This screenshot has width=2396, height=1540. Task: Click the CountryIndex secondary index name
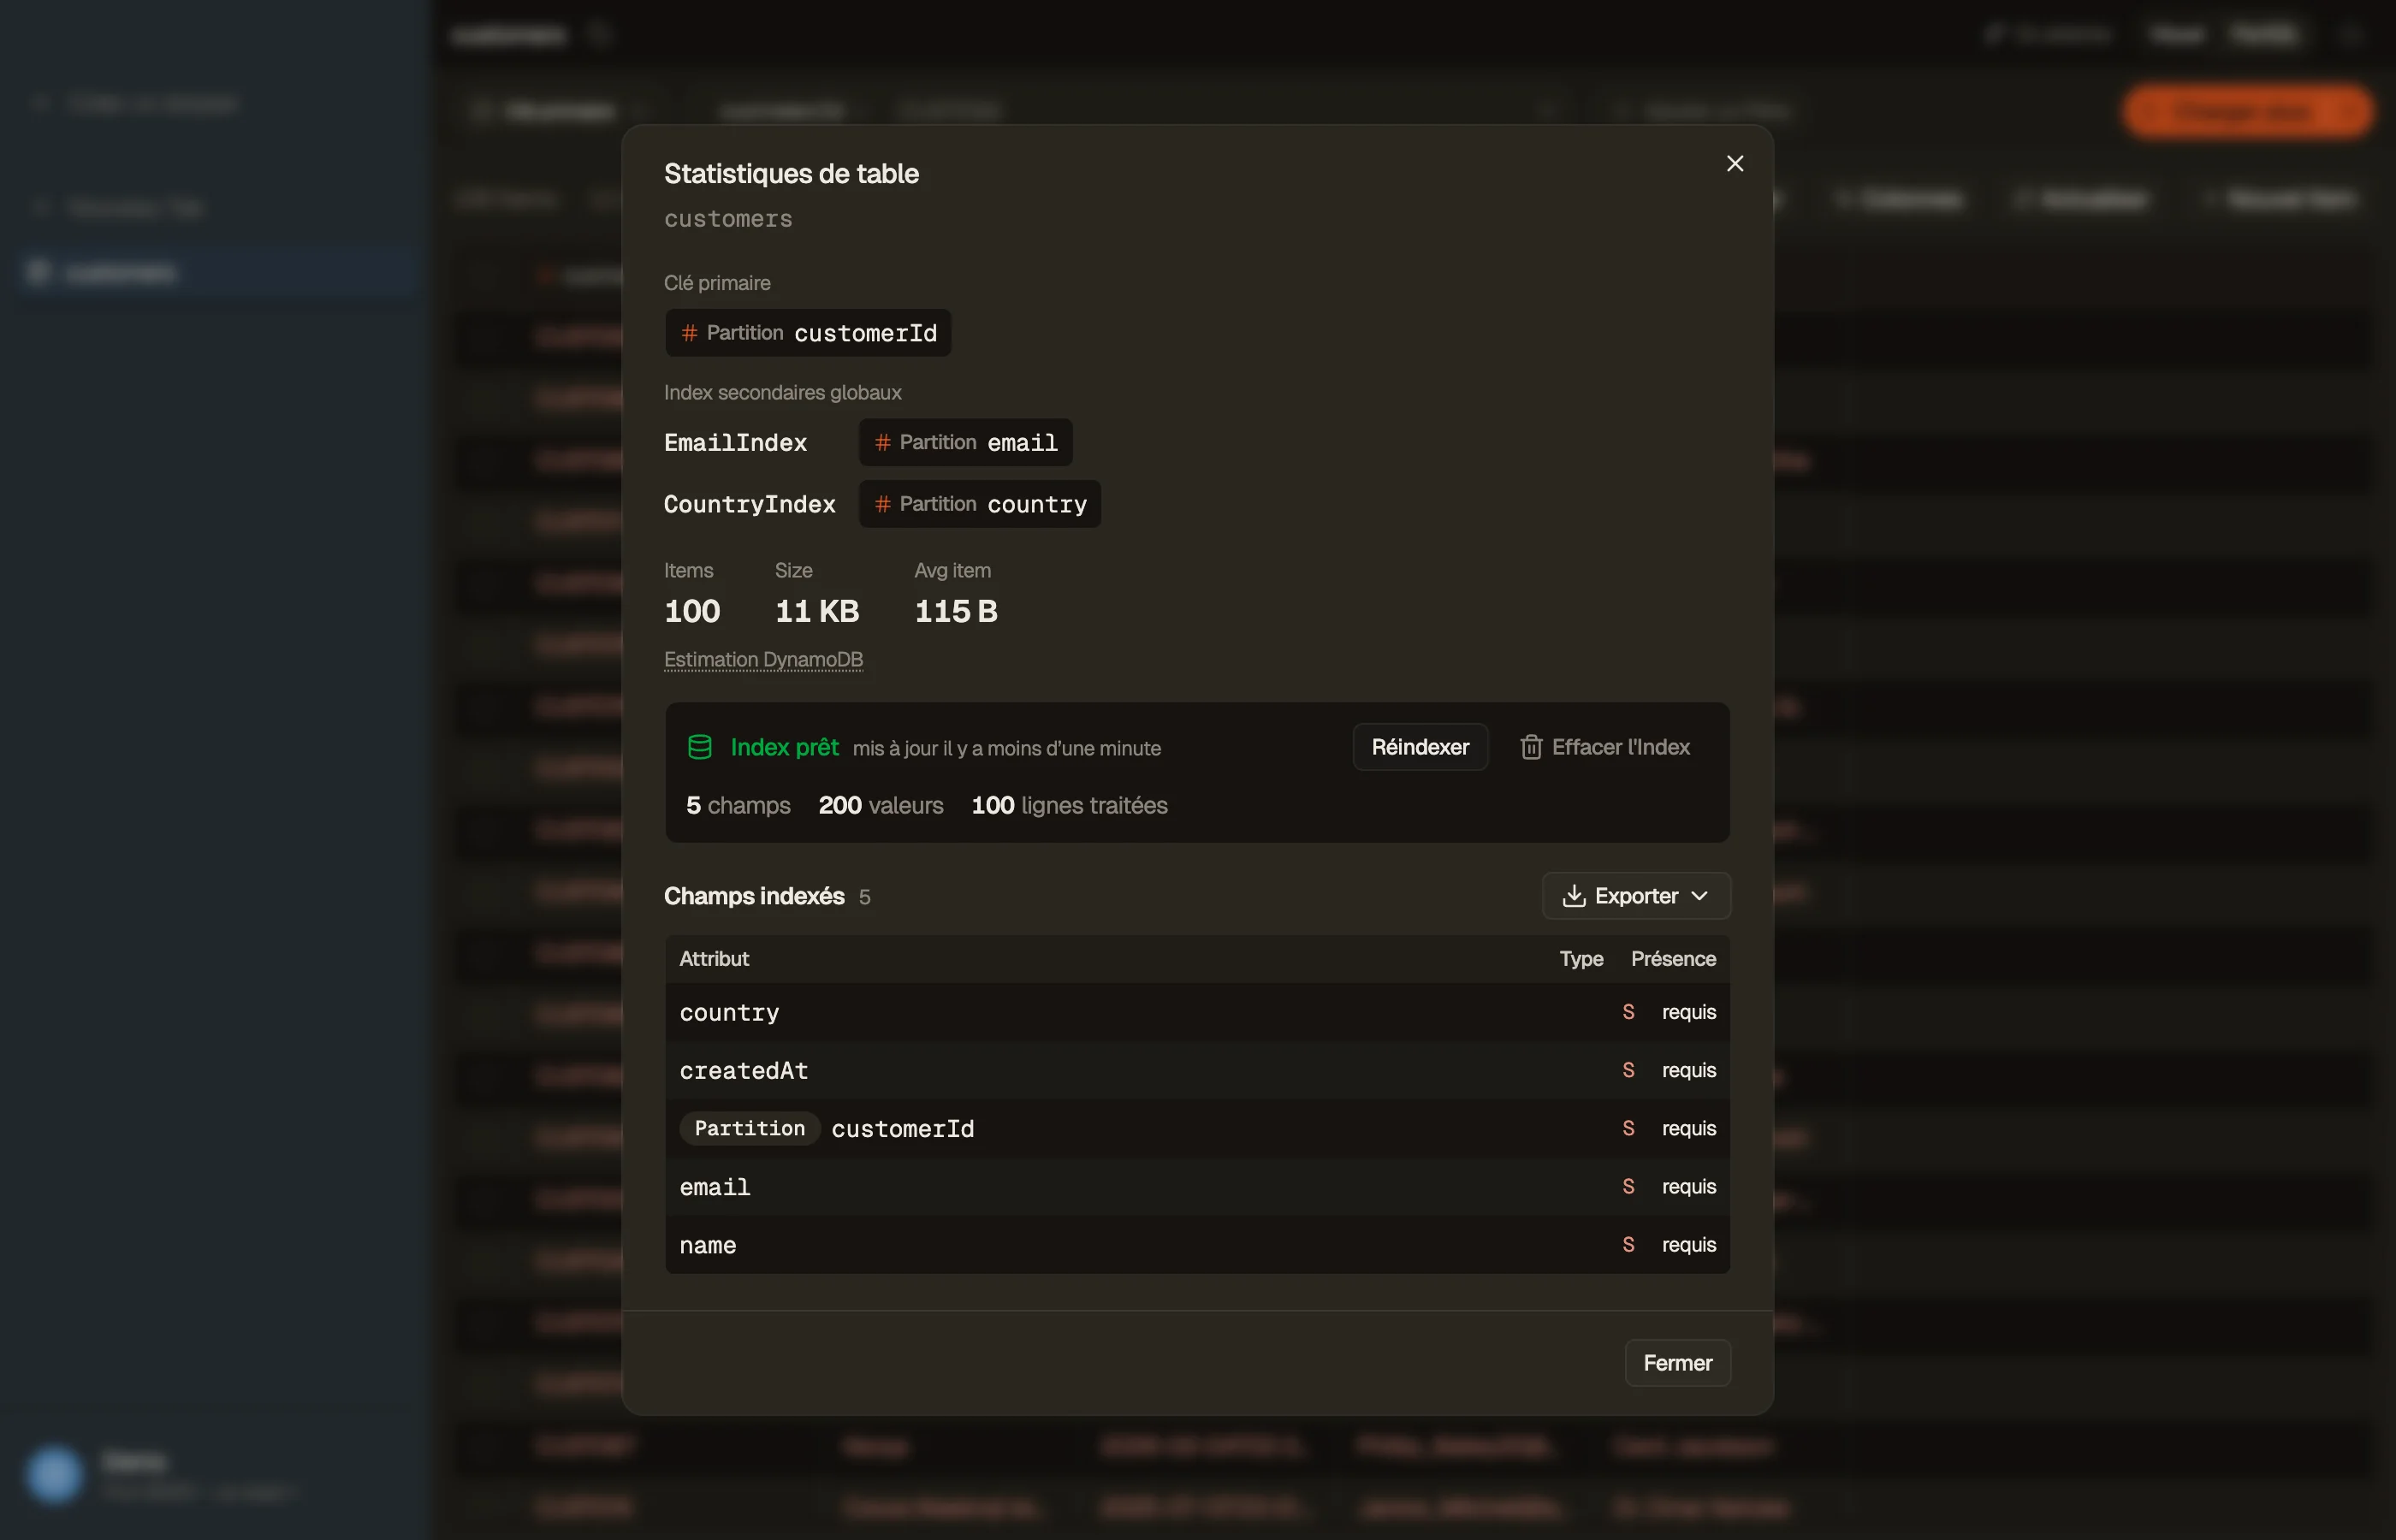point(749,505)
